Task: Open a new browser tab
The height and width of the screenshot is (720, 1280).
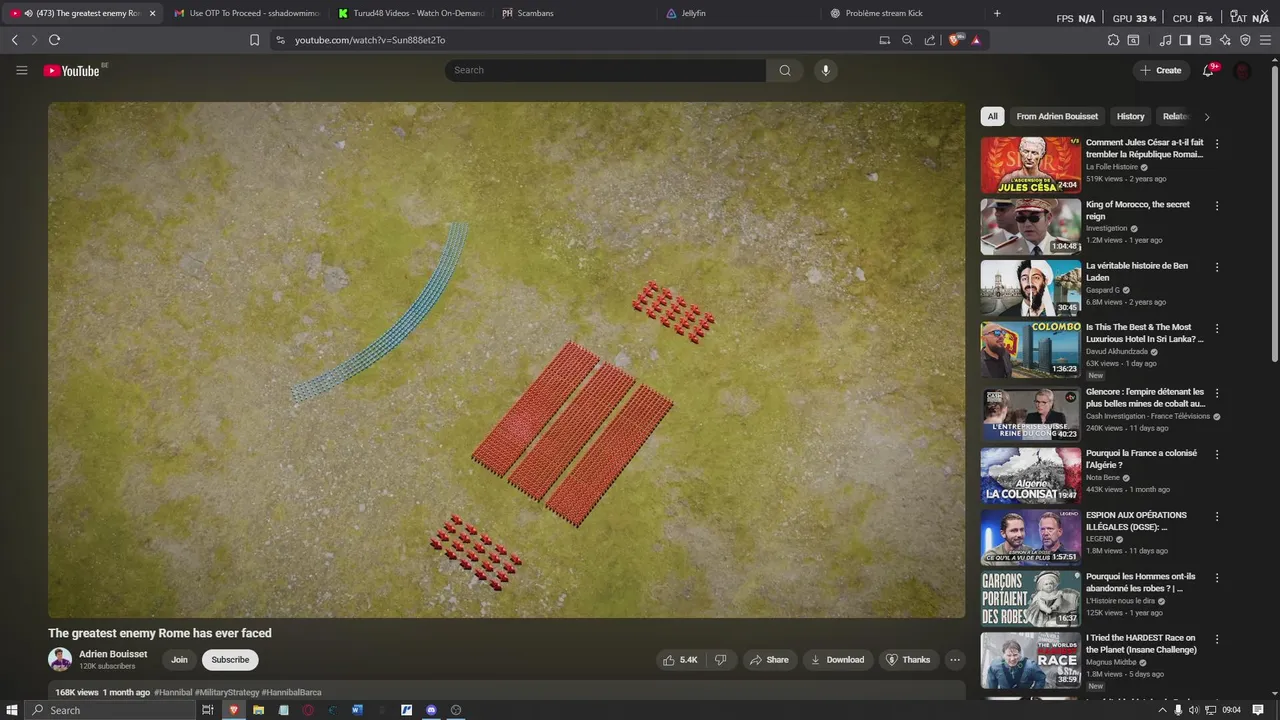Action: pyautogui.click(x=997, y=13)
